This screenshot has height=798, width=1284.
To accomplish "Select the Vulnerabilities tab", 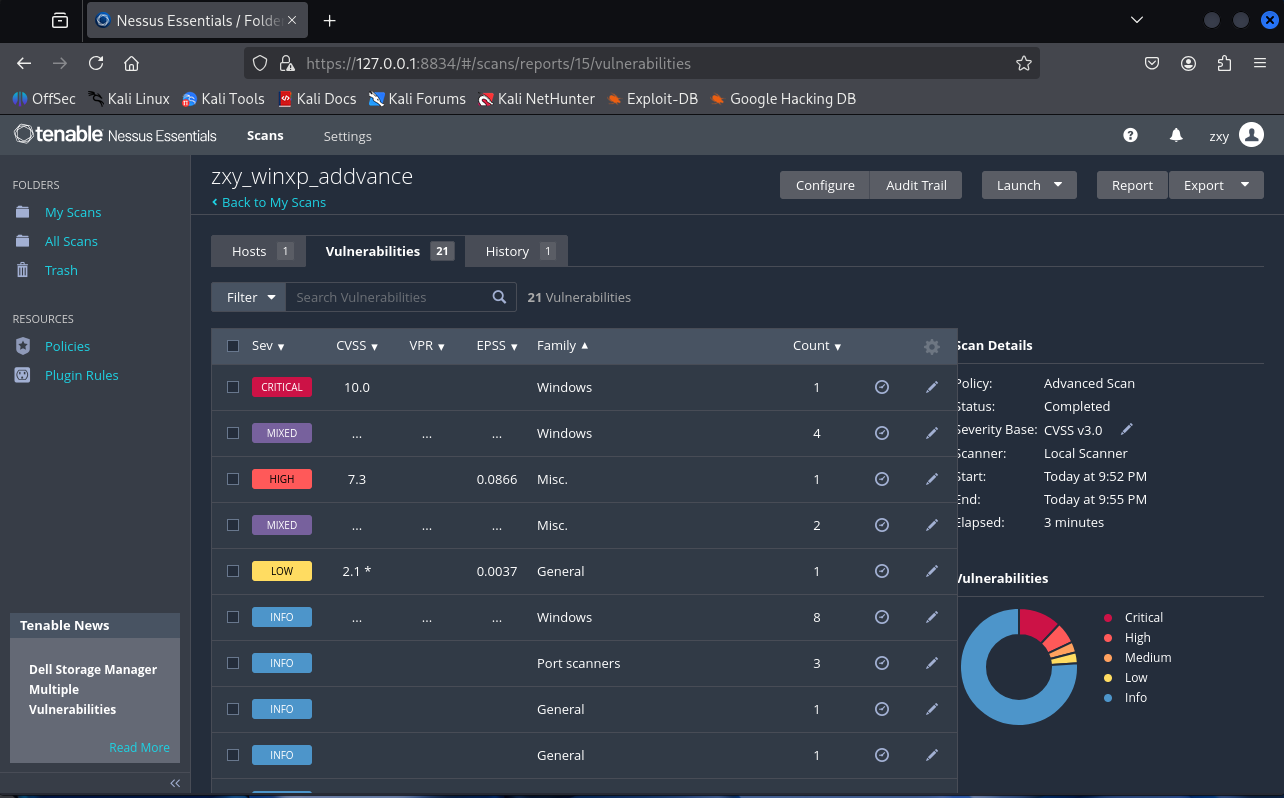I will point(386,251).
